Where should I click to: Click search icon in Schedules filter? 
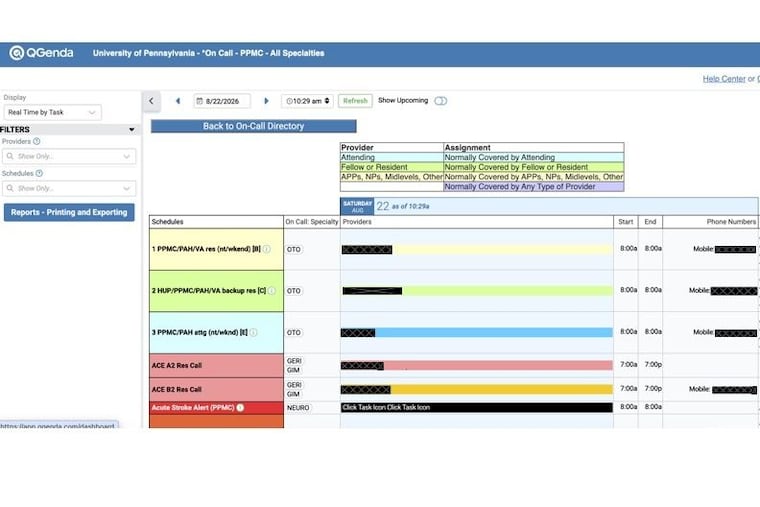coord(10,188)
